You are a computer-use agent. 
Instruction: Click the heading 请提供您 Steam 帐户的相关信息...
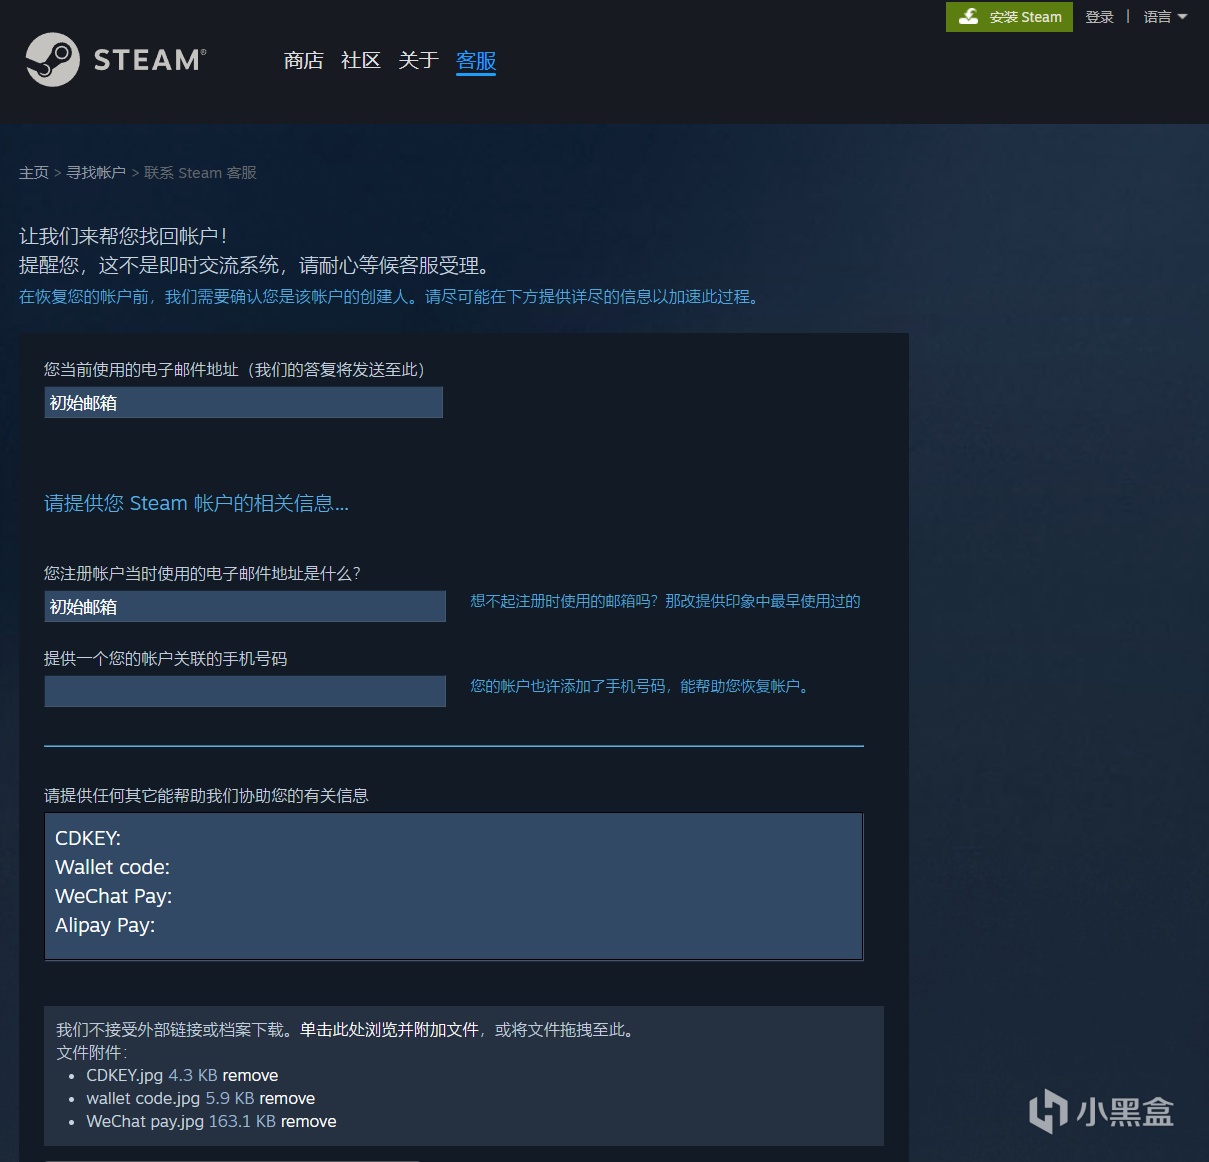pyautogui.click(x=196, y=503)
